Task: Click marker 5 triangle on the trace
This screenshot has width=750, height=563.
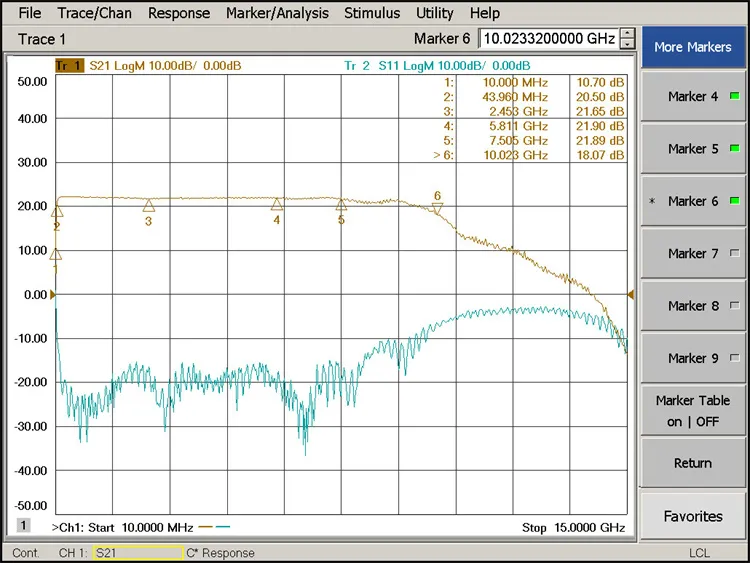Action: point(341,205)
